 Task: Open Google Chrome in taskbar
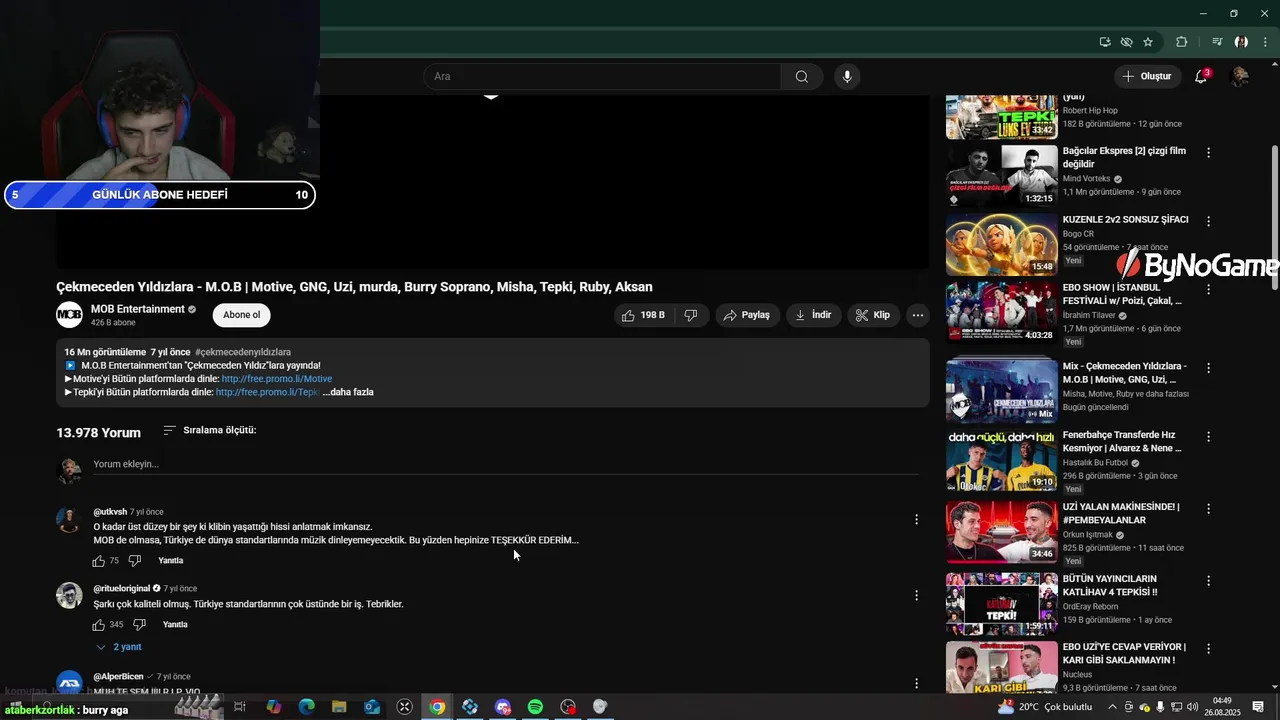pos(437,707)
